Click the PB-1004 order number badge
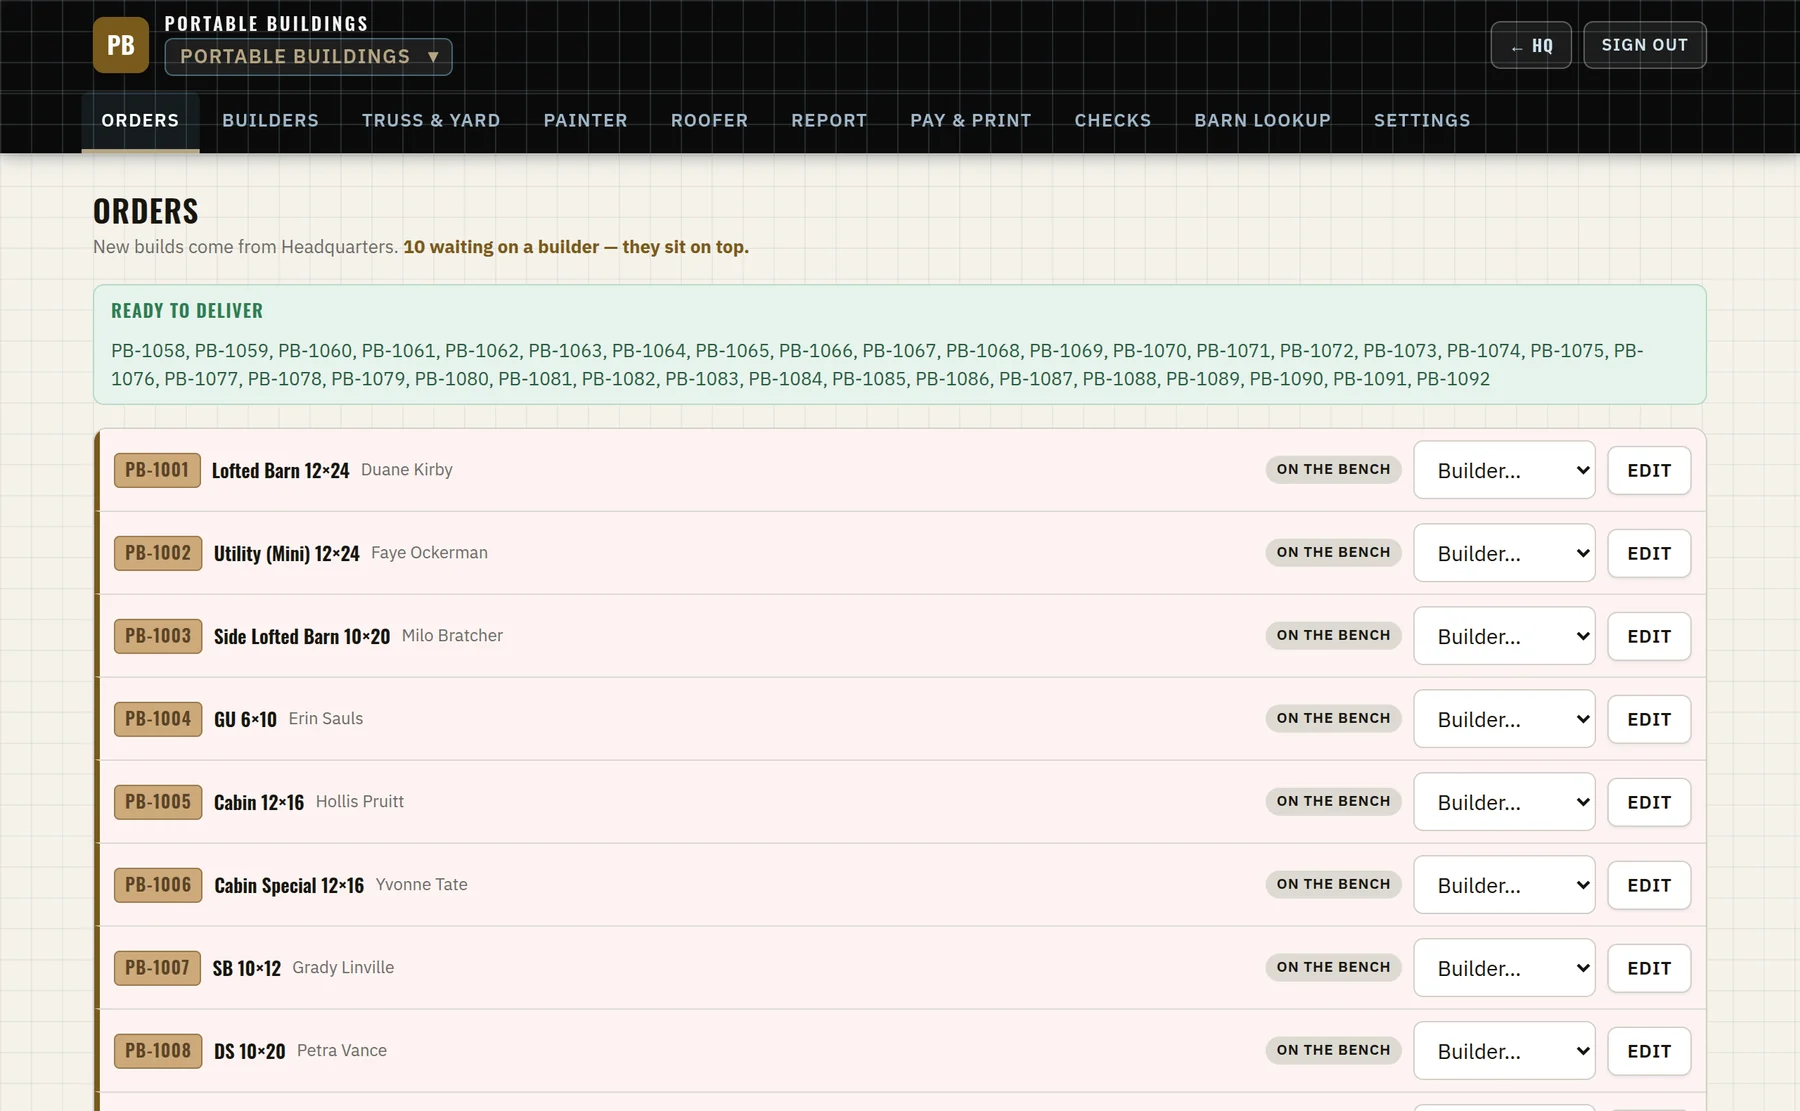The image size is (1800, 1111). pos(158,719)
